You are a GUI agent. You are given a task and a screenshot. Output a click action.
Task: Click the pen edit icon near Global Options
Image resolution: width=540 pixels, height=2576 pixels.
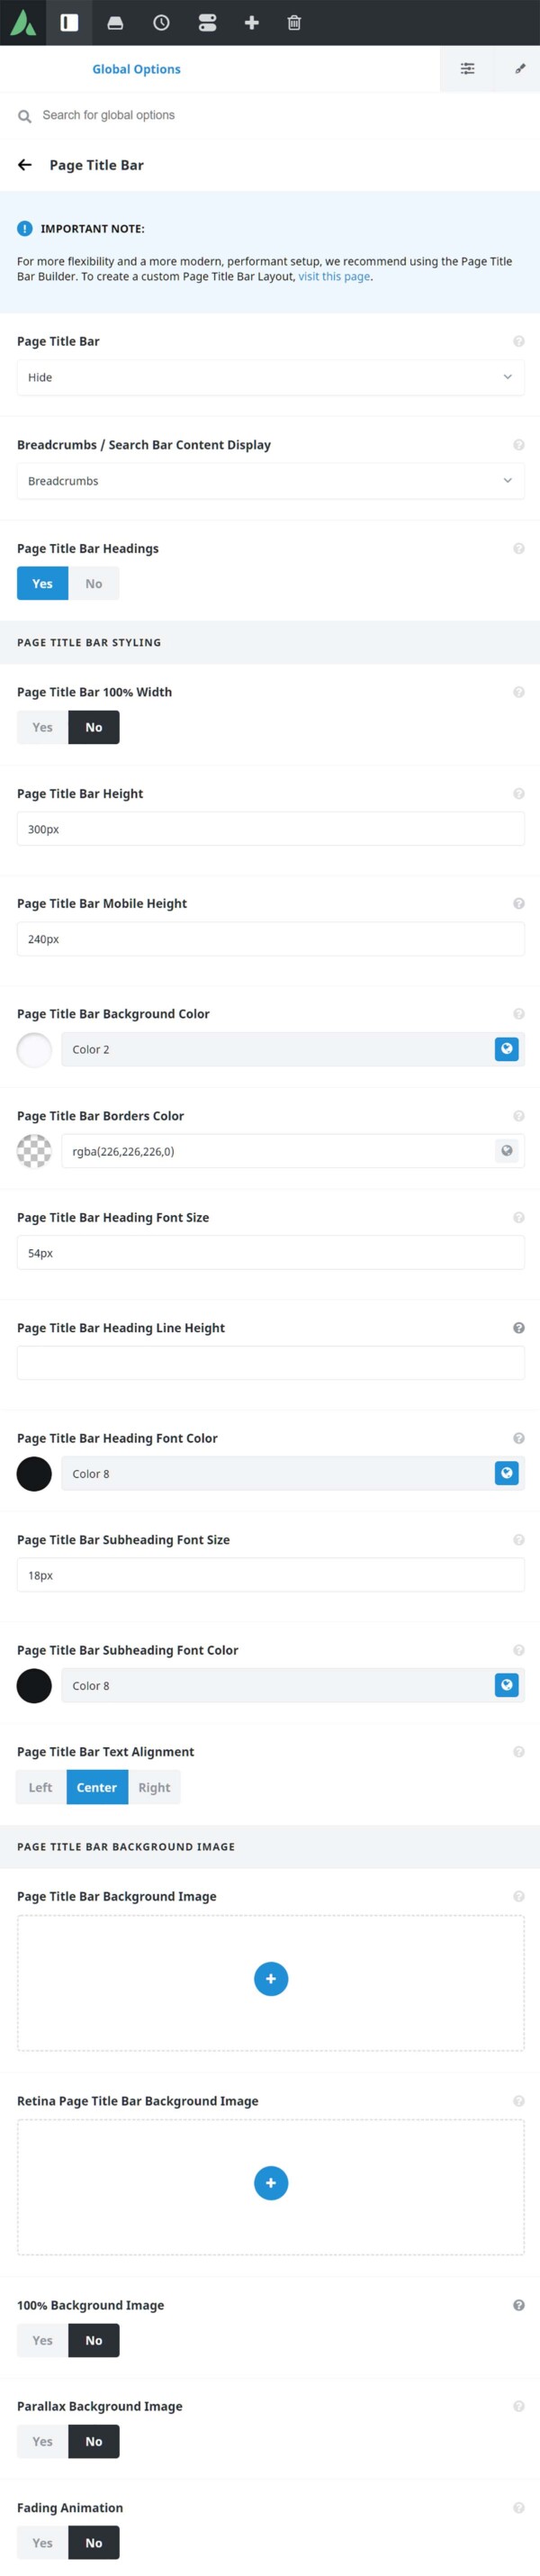[519, 69]
